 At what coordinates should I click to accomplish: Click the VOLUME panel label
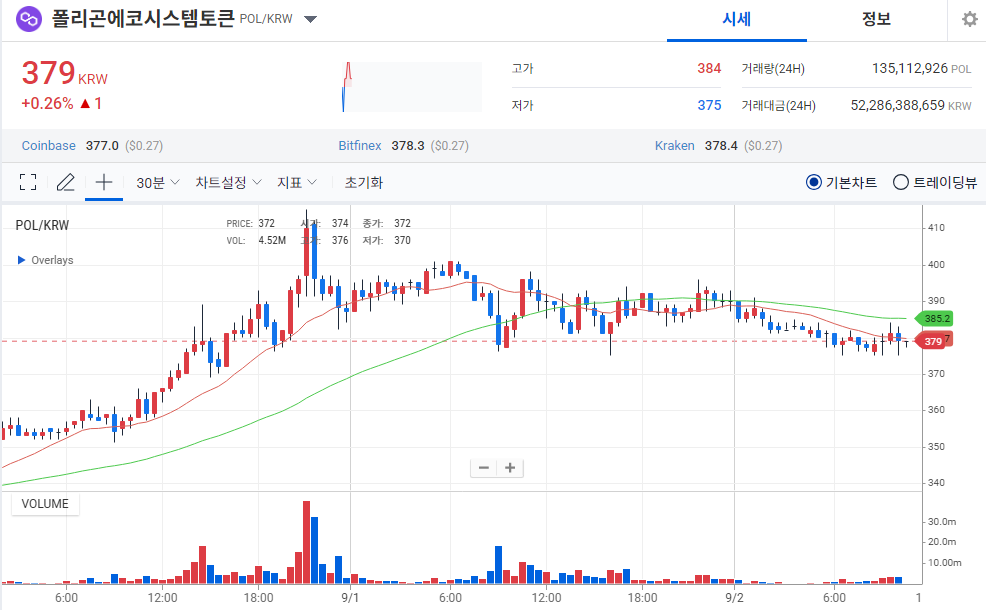pos(45,504)
